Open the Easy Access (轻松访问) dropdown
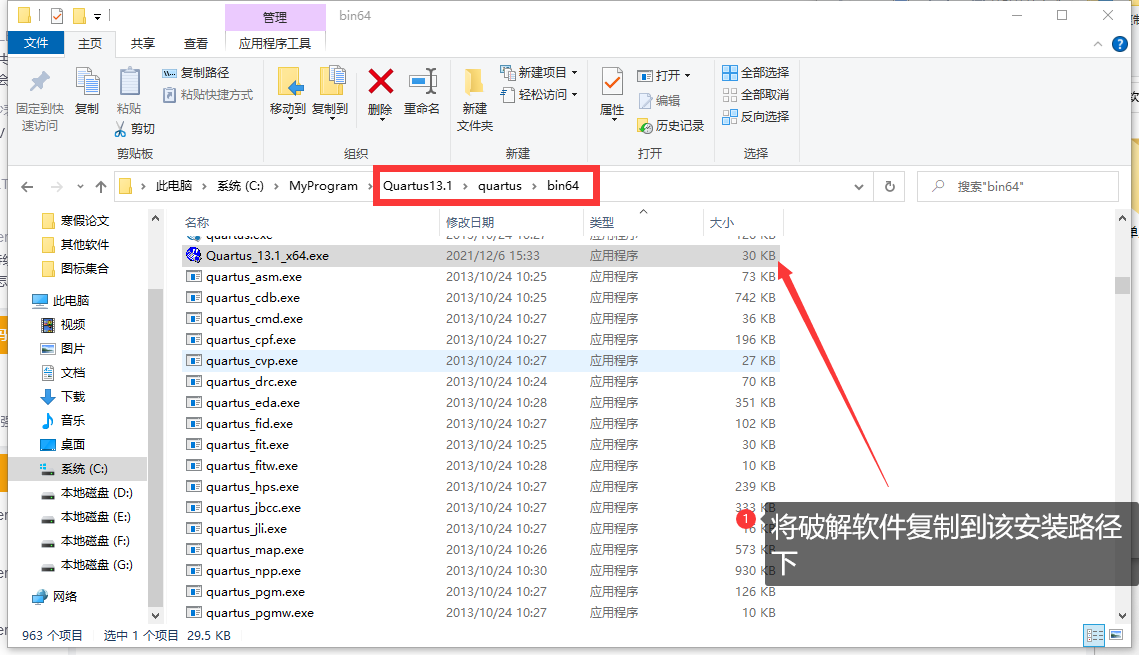Image resolution: width=1139 pixels, height=655 pixels. (539, 94)
